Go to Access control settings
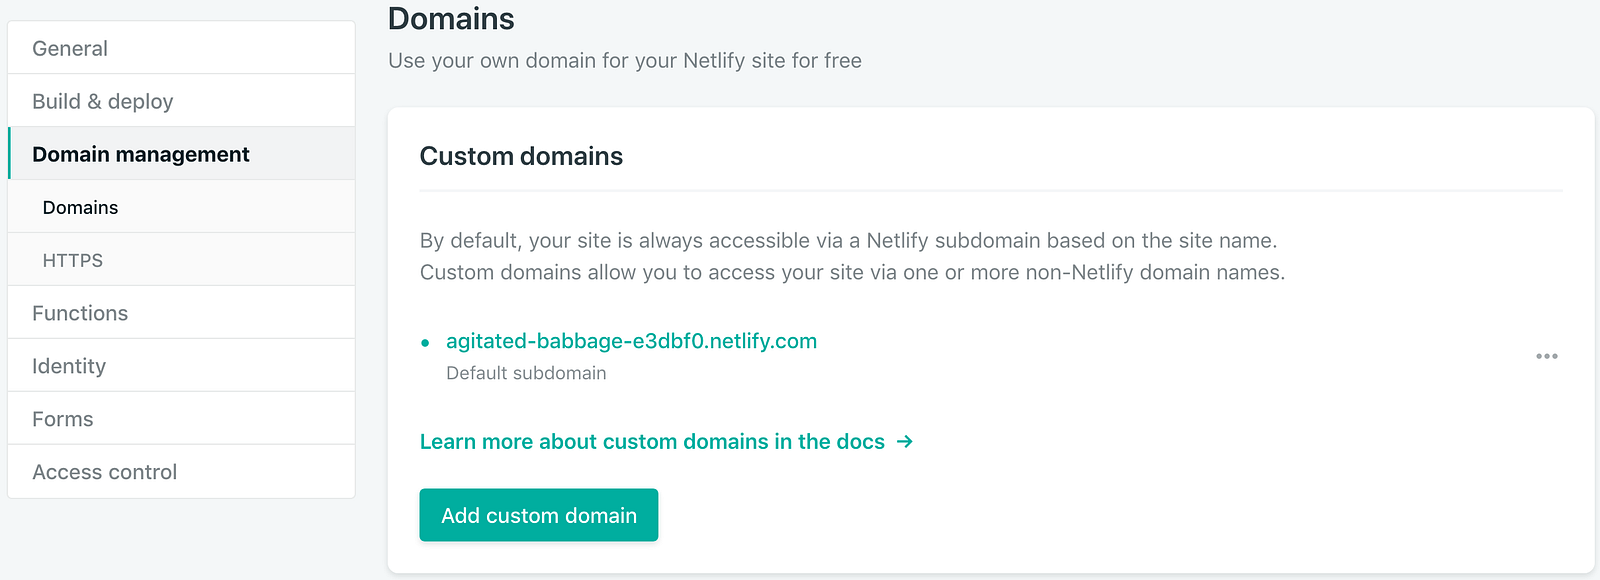This screenshot has width=1600, height=580. pos(105,472)
